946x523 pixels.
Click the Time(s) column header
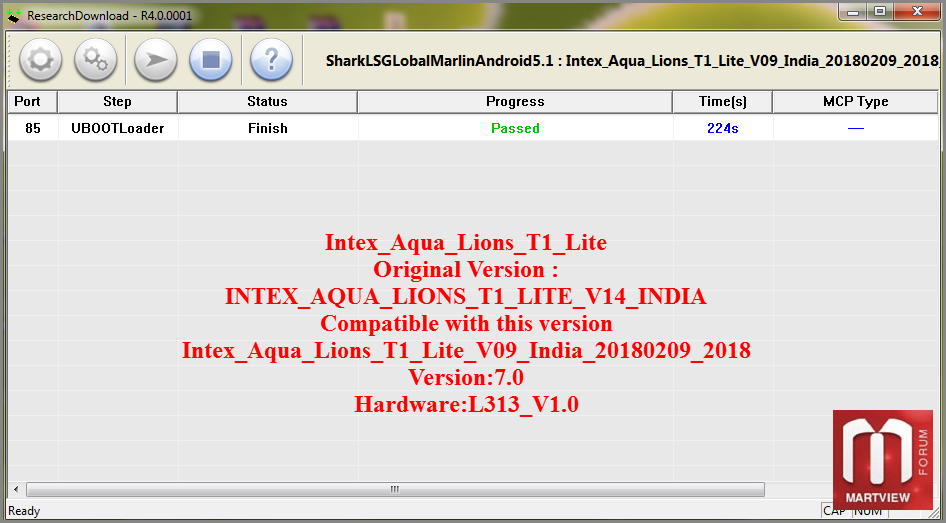[x=723, y=102]
